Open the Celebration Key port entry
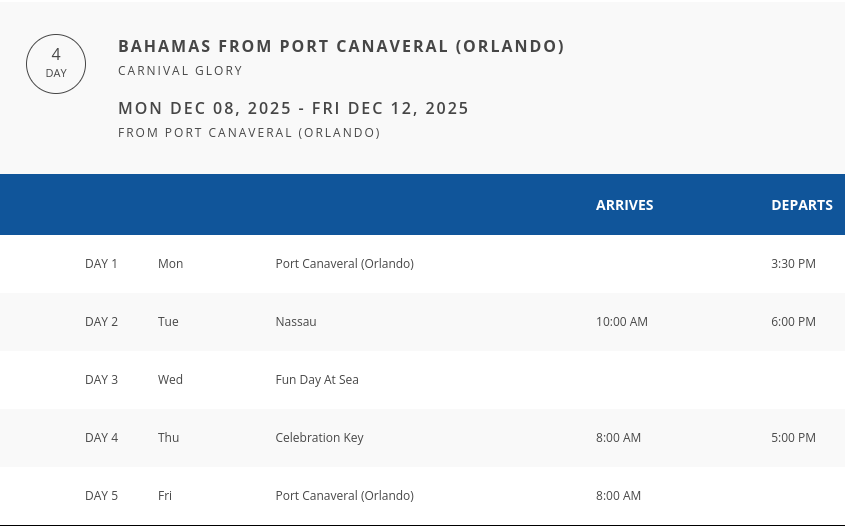This screenshot has height=526, width=845. (x=319, y=438)
